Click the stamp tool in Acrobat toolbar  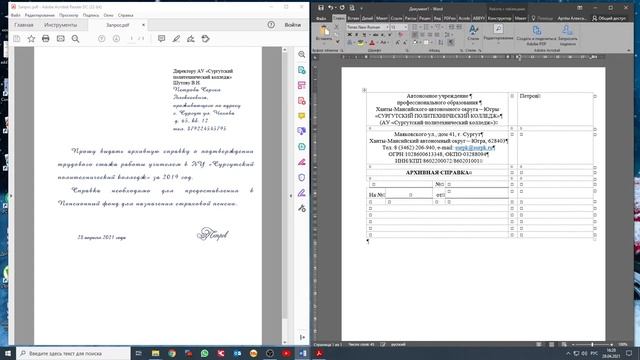[205, 39]
